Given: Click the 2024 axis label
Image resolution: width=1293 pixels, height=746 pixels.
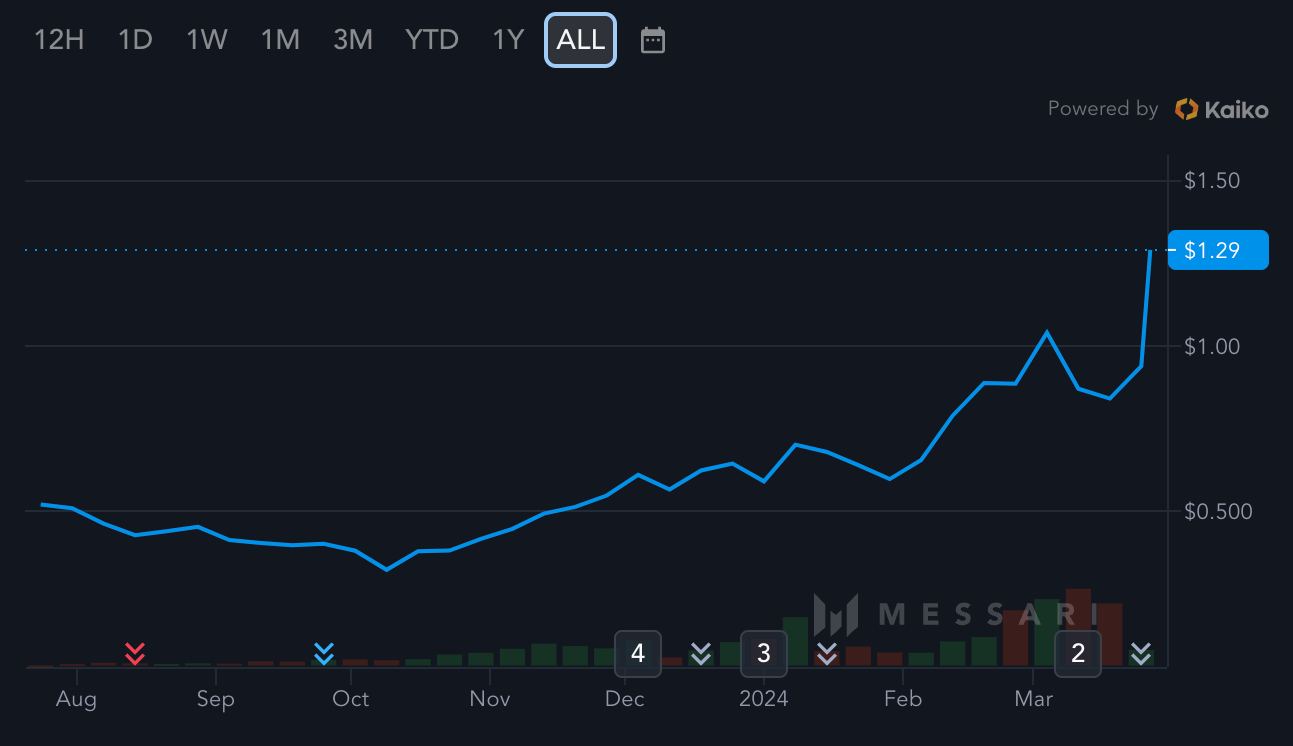Looking at the screenshot, I should click(x=763, y=698).
